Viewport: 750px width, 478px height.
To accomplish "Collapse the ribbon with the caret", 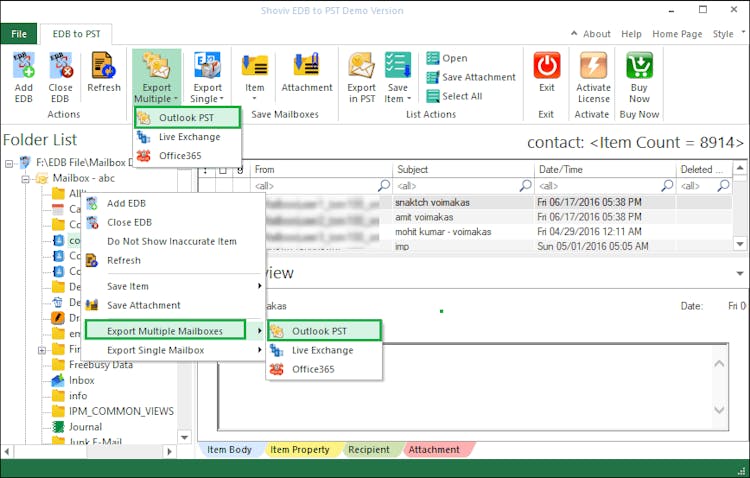I will [x=574, y=33].
